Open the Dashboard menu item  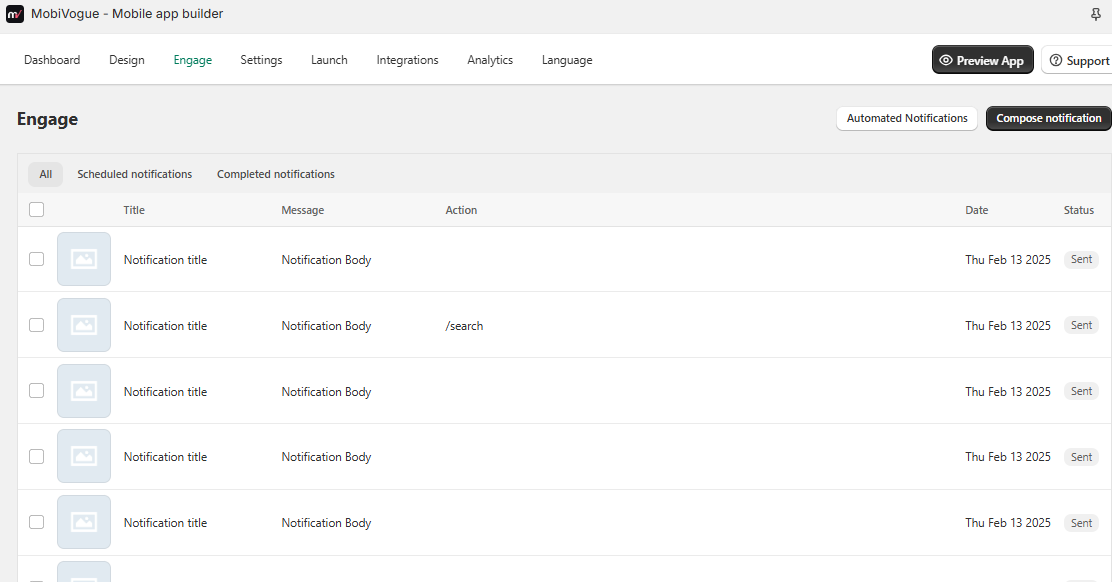coord(52,60)
